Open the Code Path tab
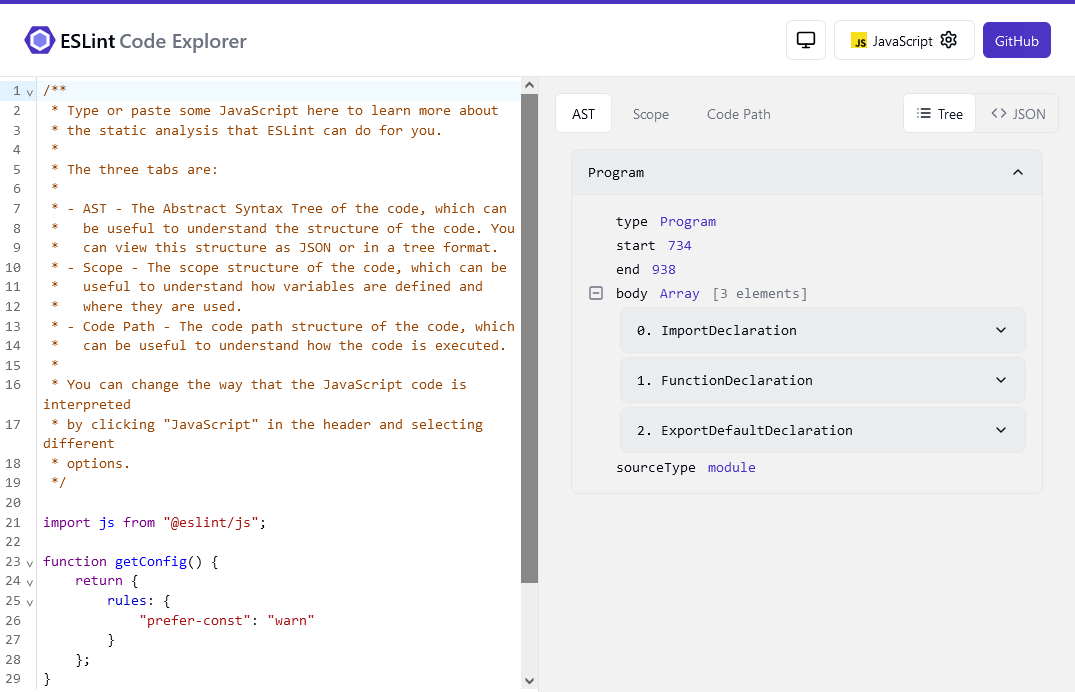 738,113
